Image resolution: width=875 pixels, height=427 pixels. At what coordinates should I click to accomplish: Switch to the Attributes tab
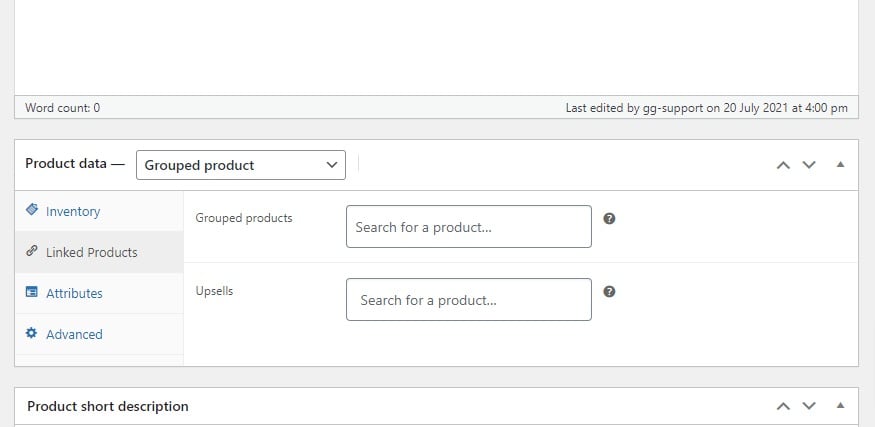pyautogui.click(x=99, y=293)
